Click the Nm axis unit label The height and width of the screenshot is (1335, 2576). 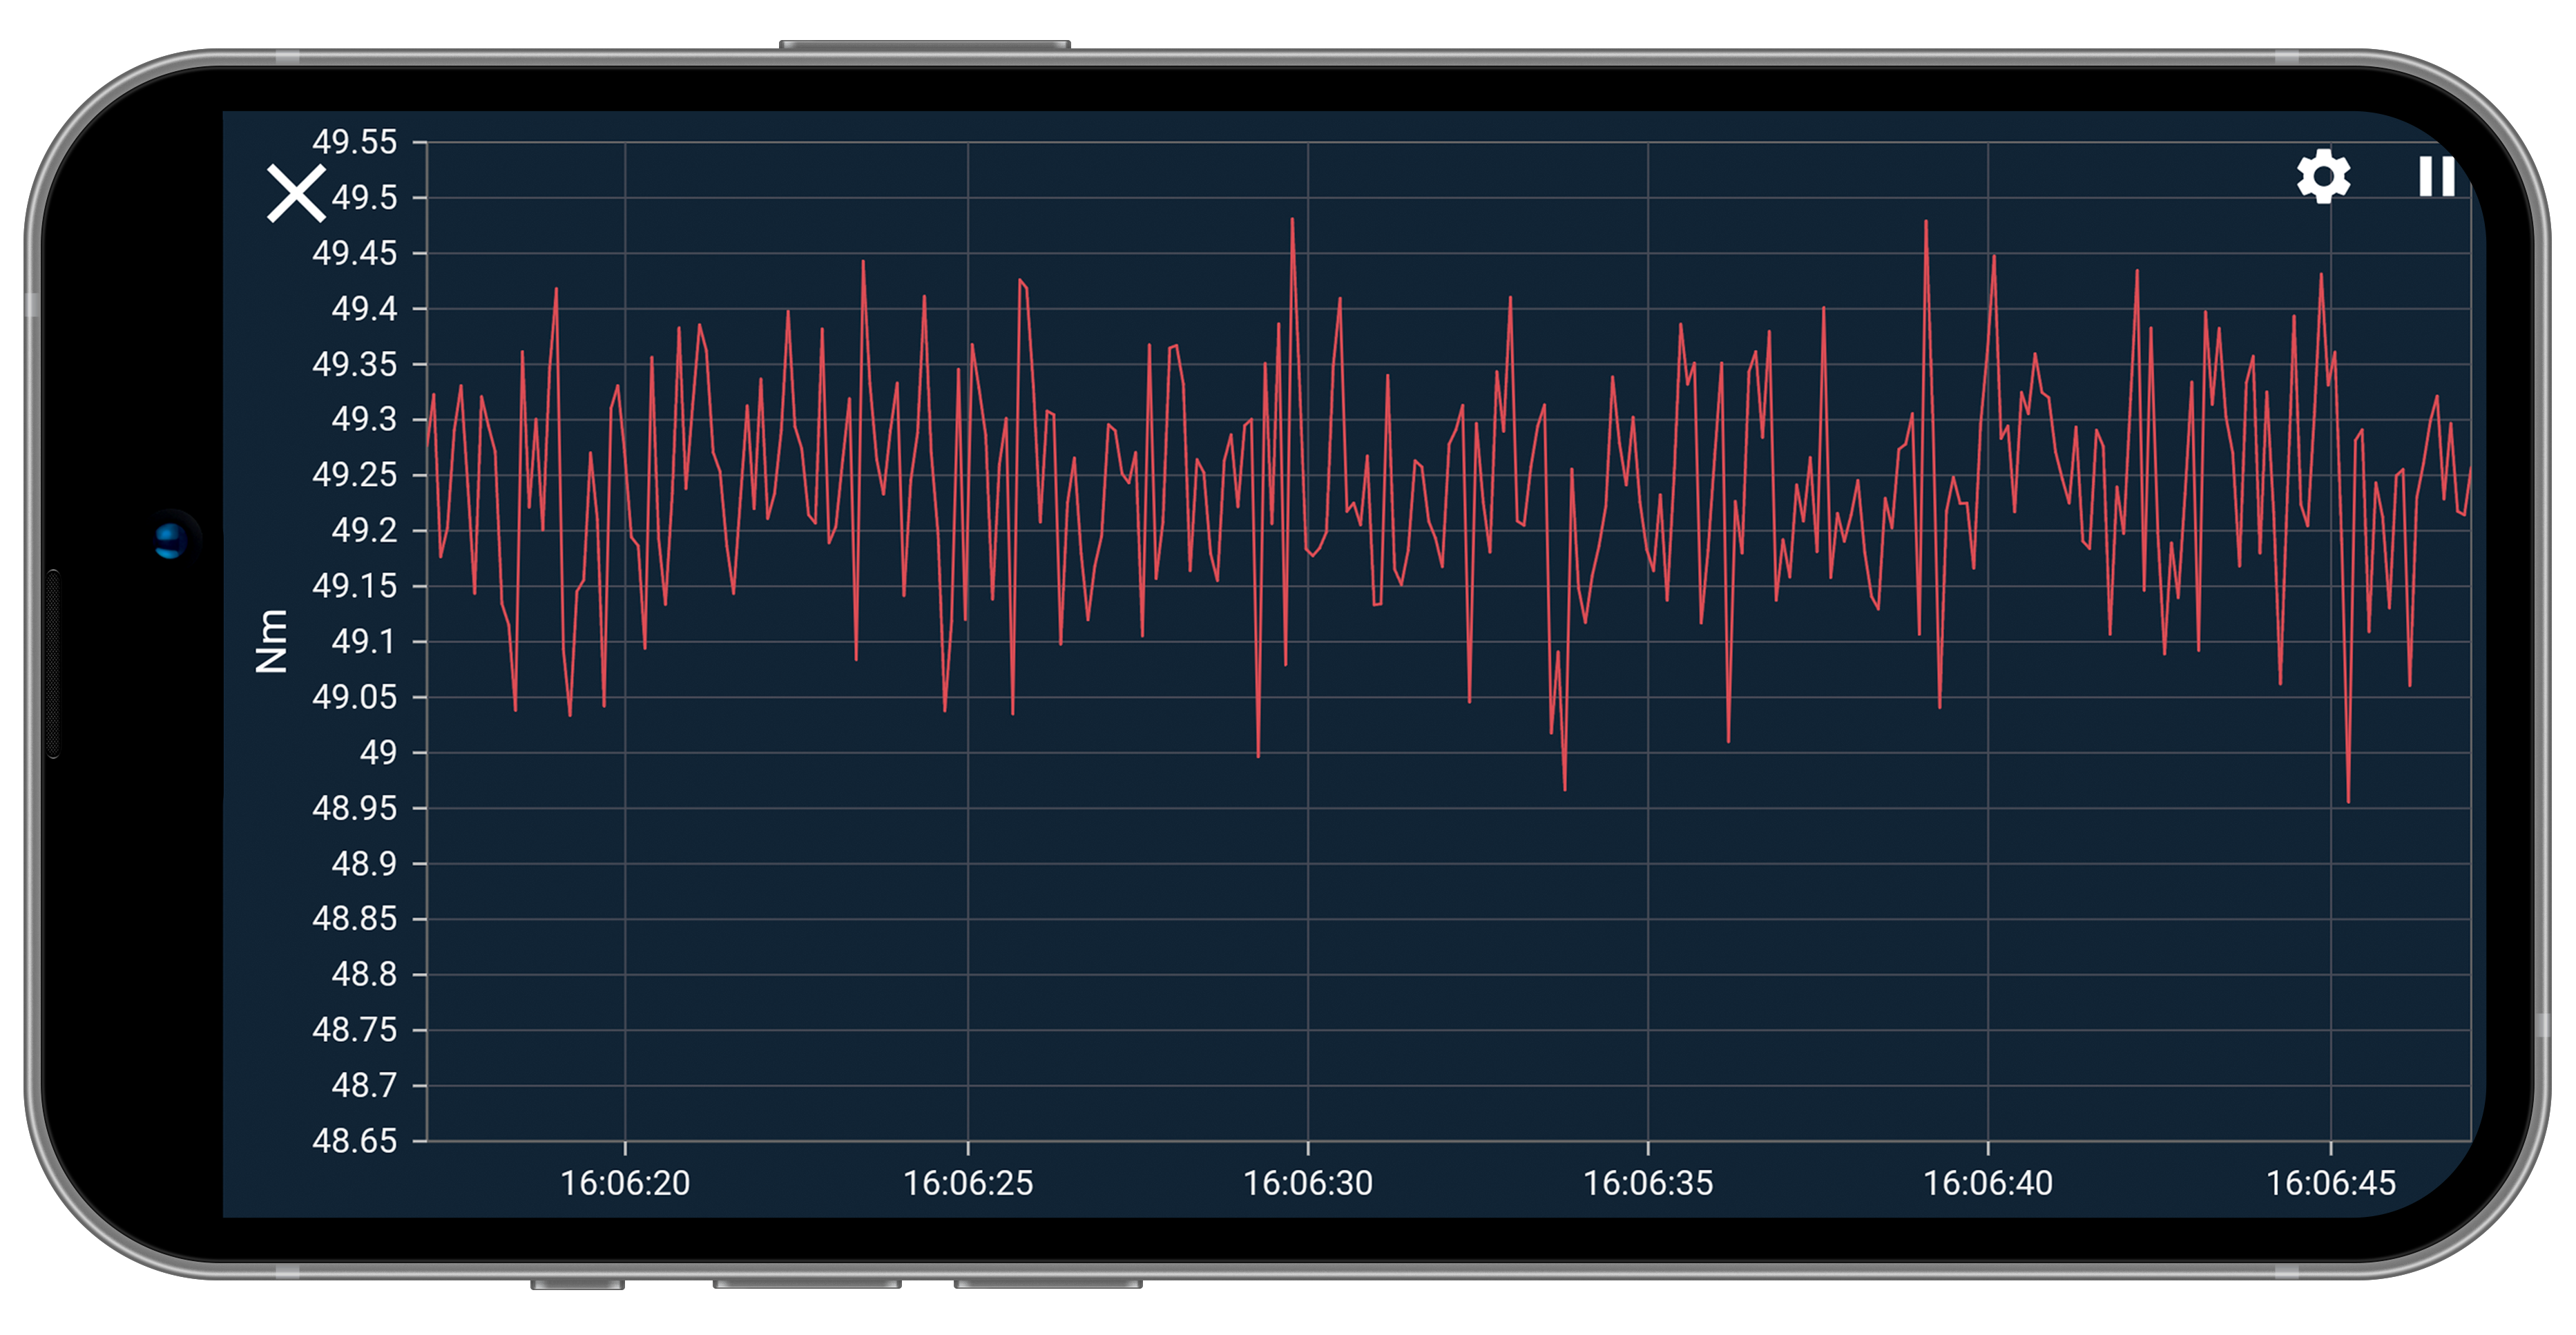[271, 641]
